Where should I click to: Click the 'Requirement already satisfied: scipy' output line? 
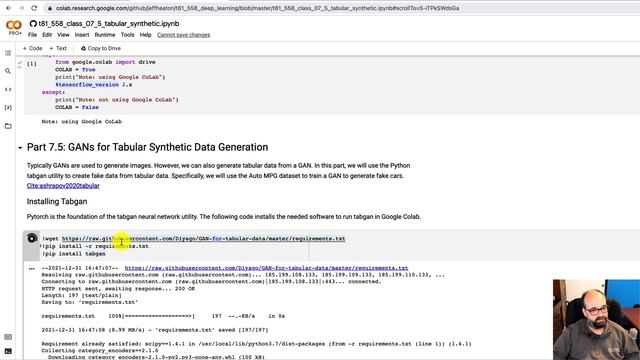tap(256, 344)
